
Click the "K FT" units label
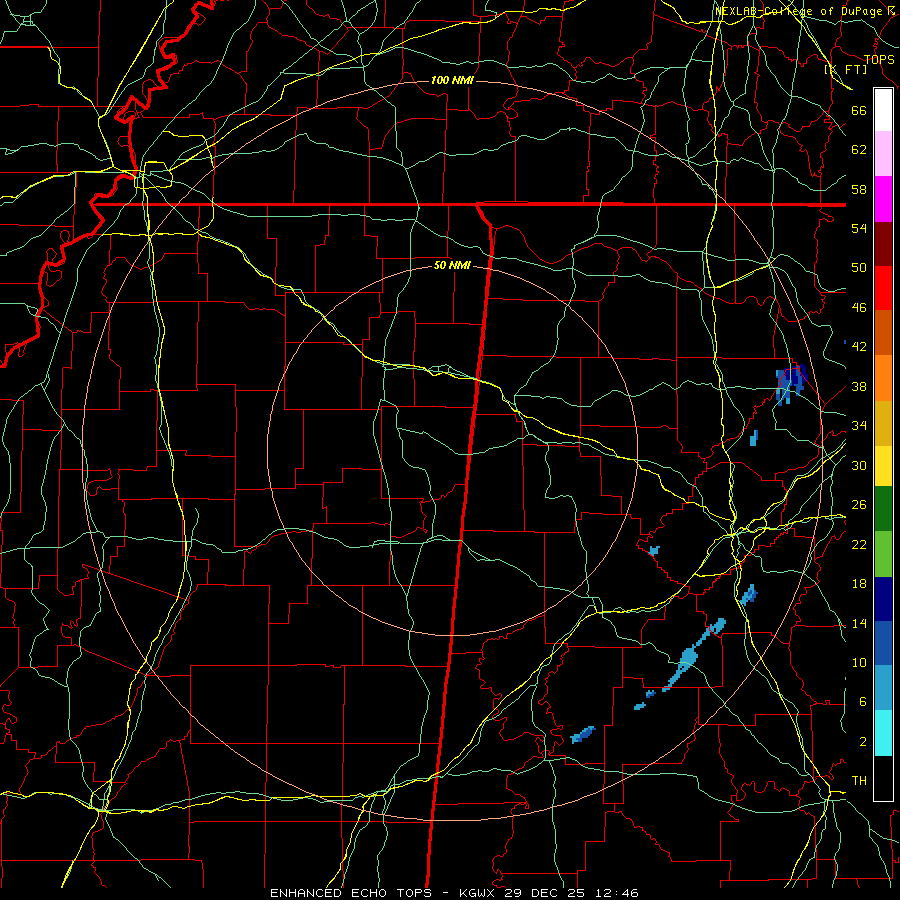845,70
